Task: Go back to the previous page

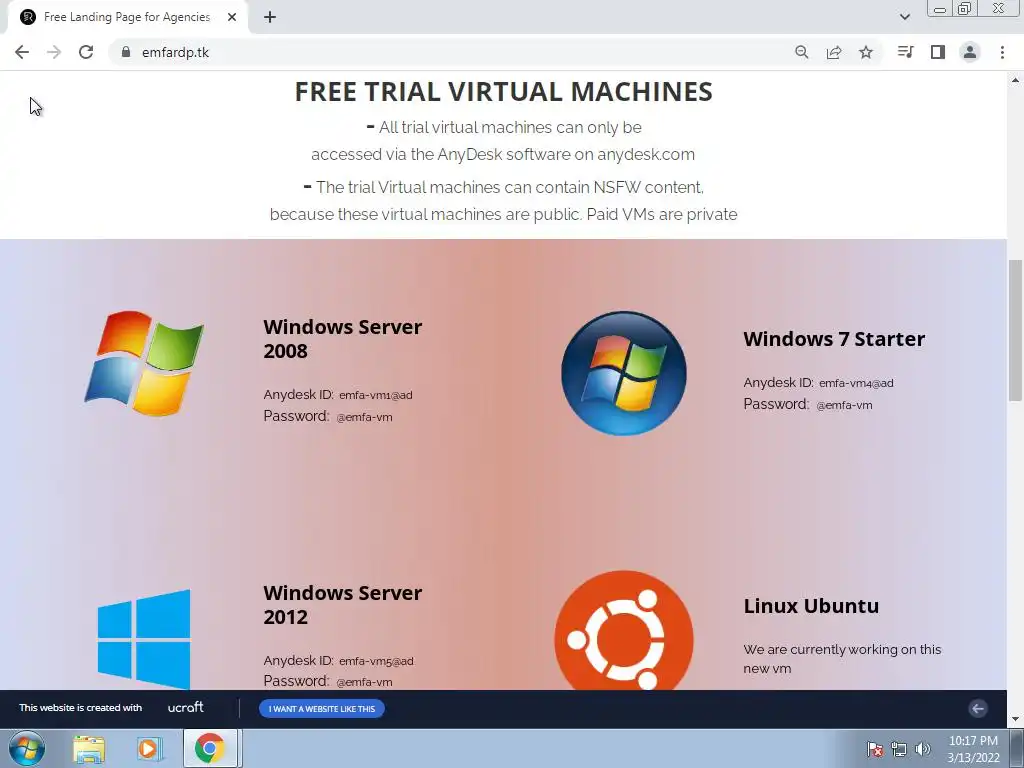Action: click(x=22, y=52)
